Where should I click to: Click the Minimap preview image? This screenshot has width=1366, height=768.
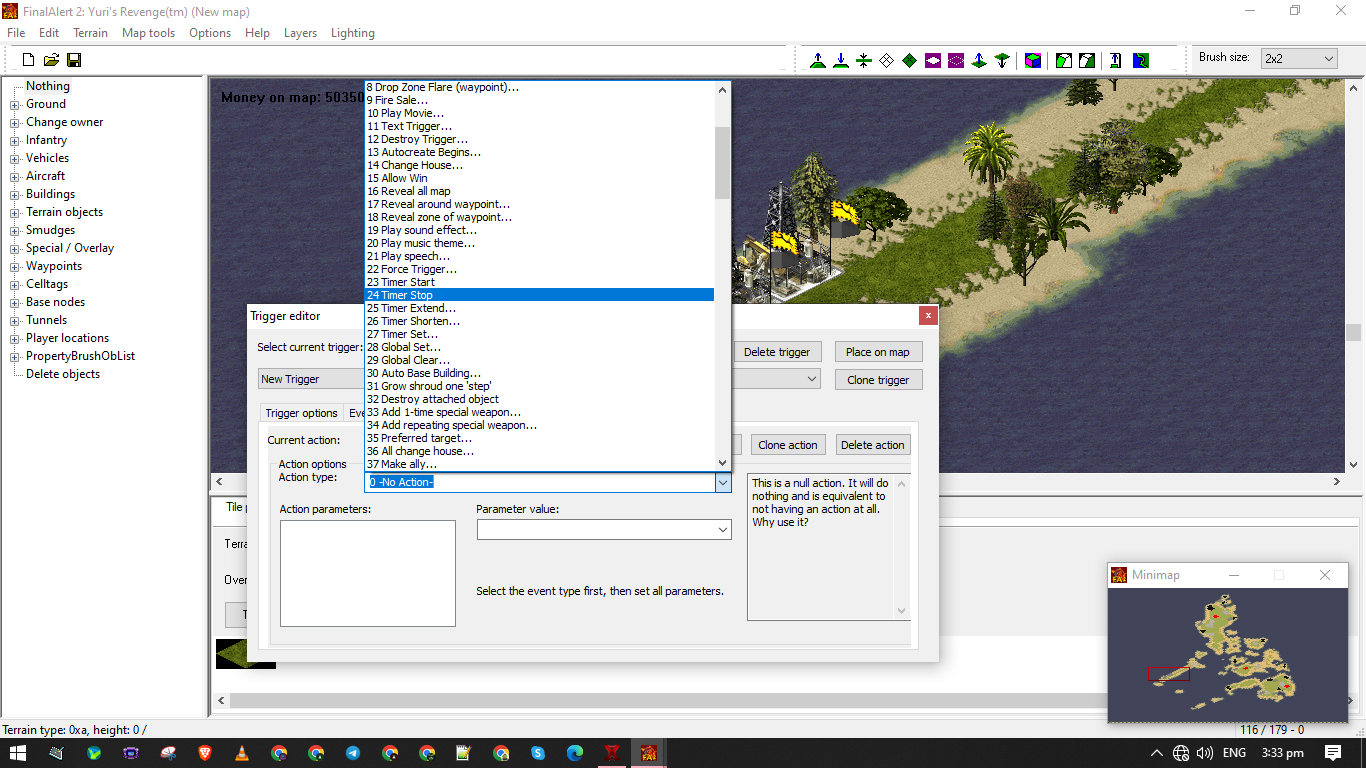[x=1228, y=654]
